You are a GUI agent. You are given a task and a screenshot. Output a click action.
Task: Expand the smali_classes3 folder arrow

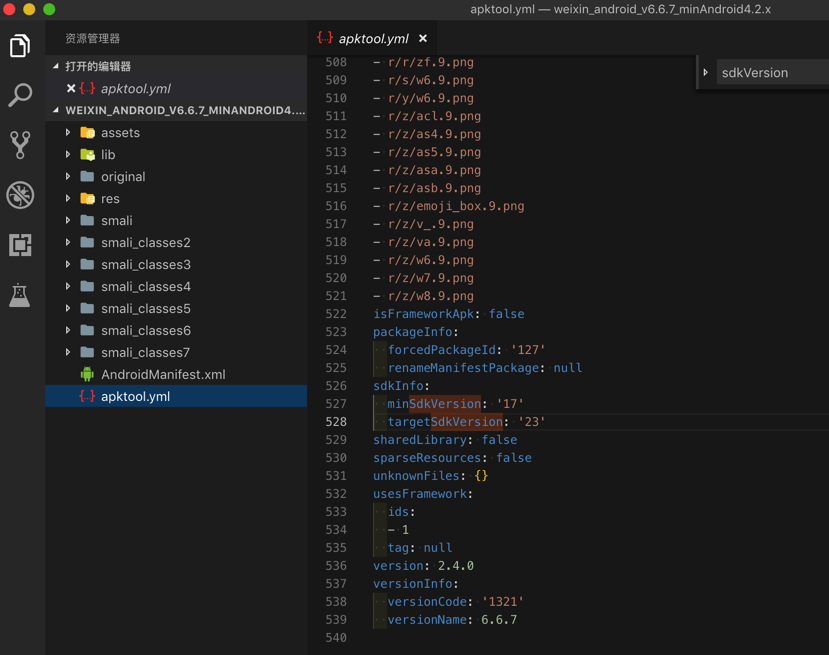pyautogui.click(x=68, y=264)
